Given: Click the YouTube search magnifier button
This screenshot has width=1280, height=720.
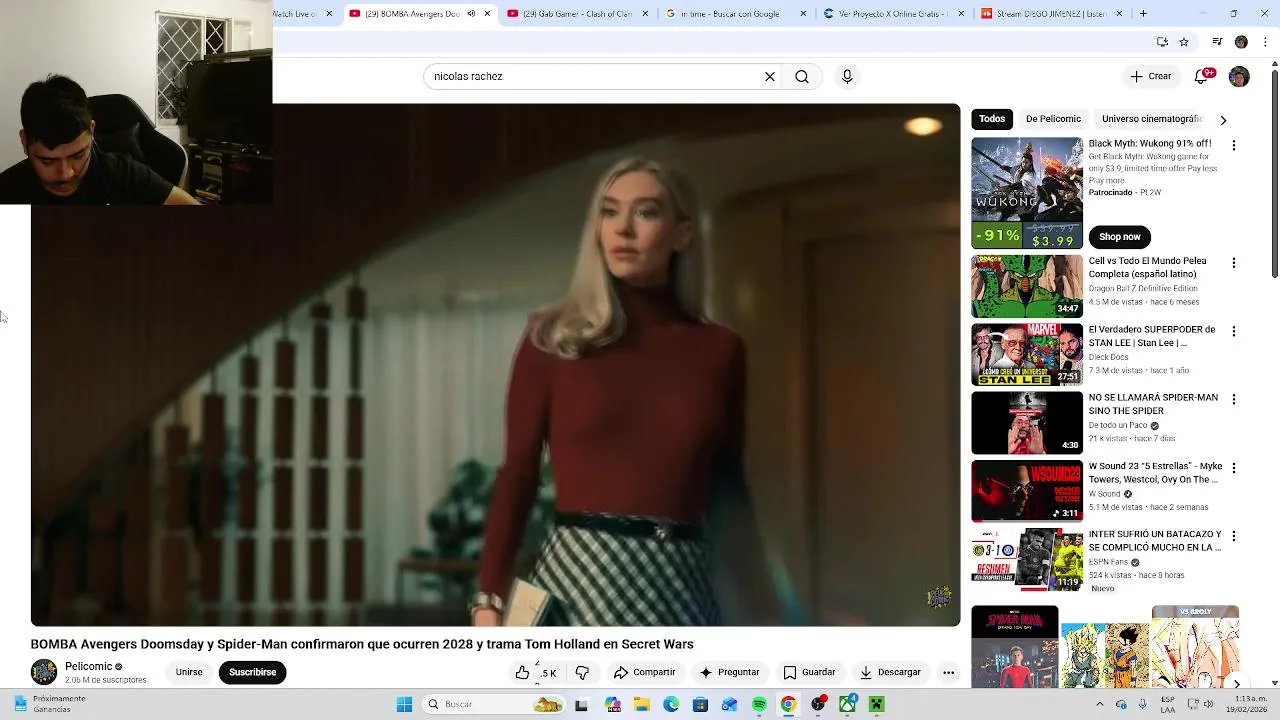Looking at the screenshot, I should pyautogui.click(x=802, y=76).
